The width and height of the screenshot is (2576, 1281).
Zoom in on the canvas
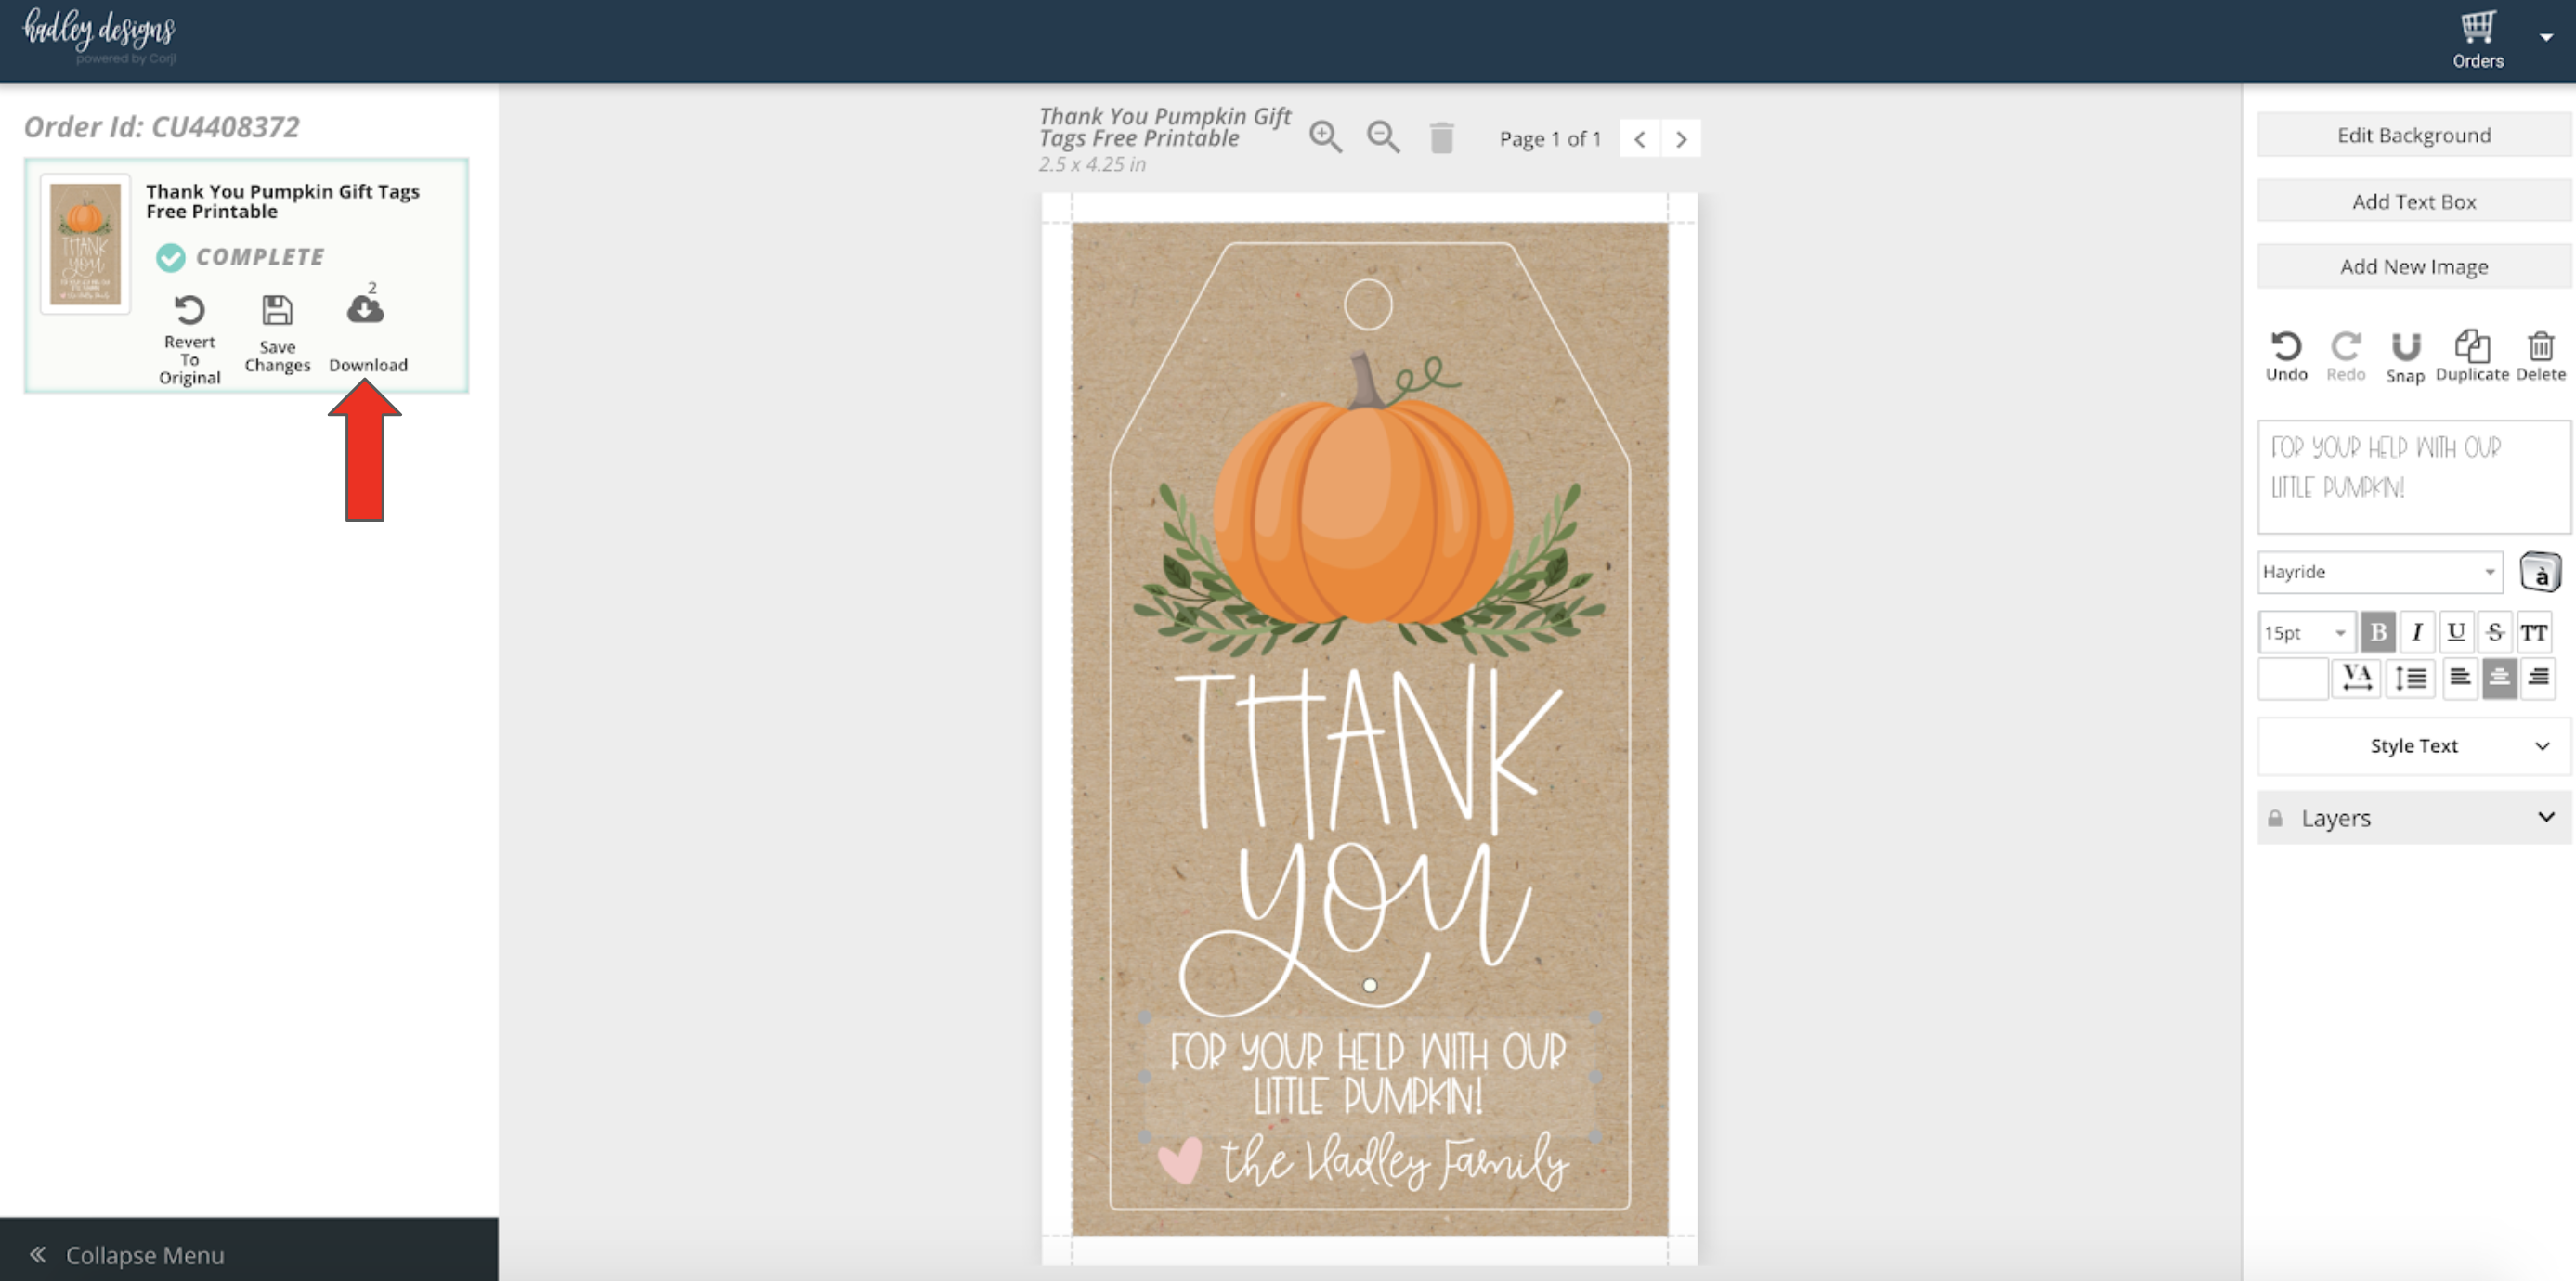click(1325, 137)
